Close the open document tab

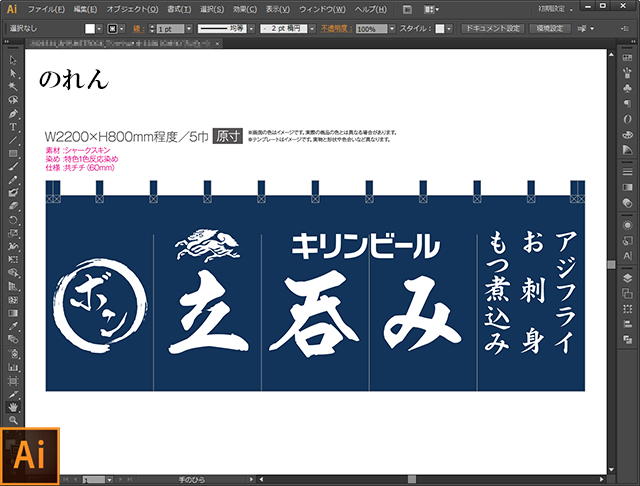(x=218, y=43)
